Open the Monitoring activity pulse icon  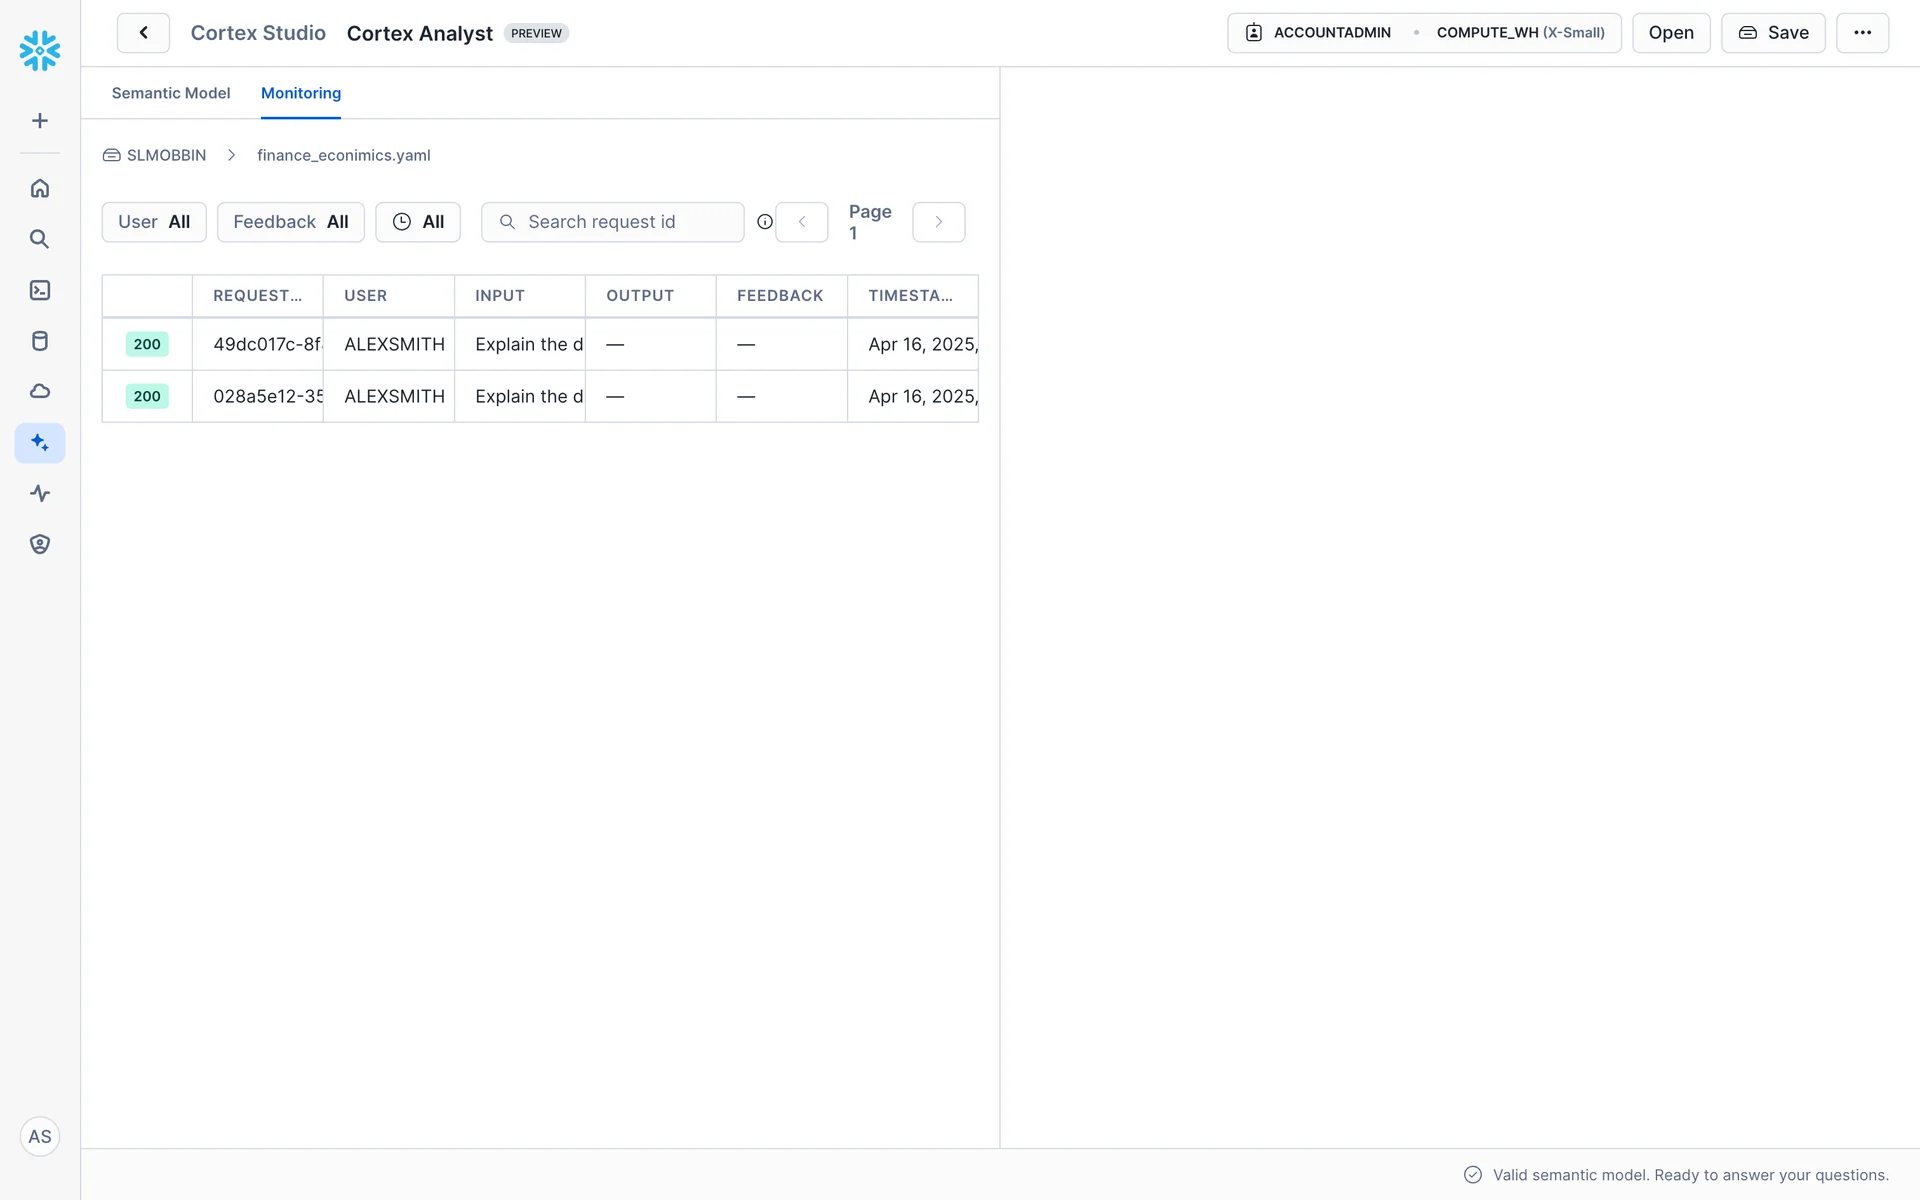tap(40, 493)
